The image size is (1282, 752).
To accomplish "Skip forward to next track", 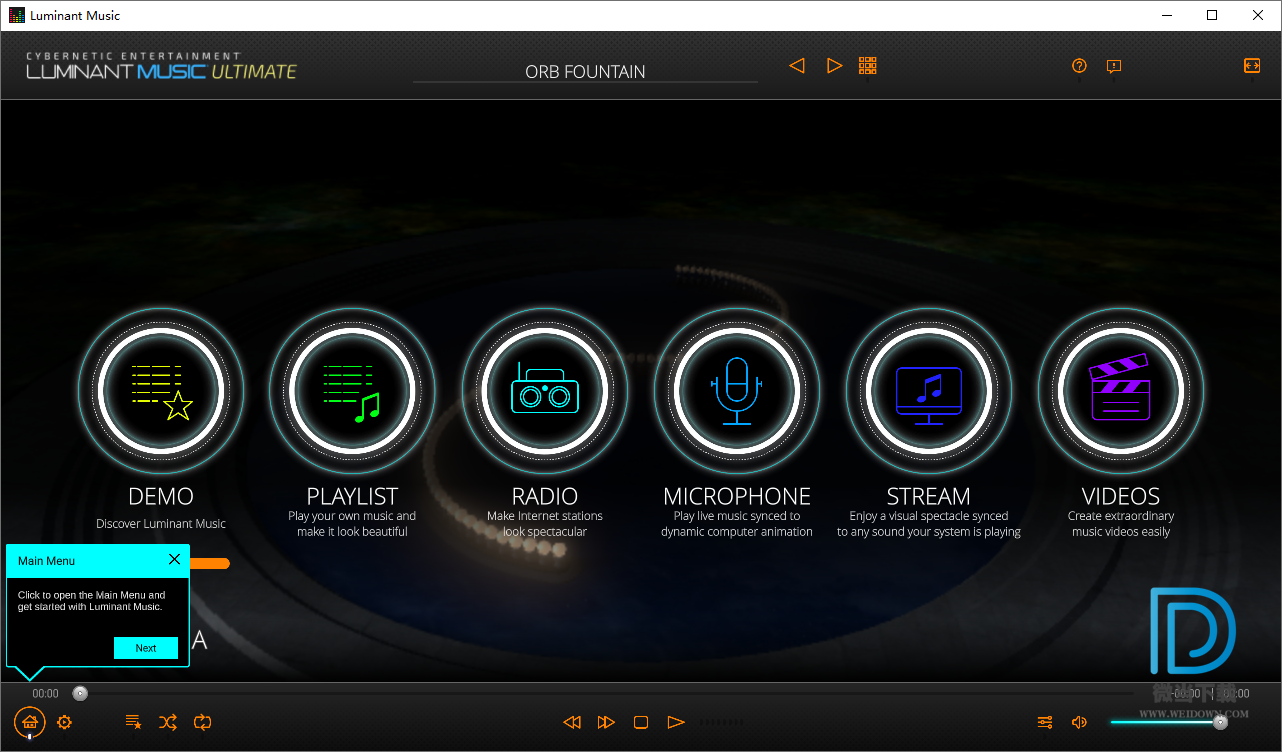I will point(606,722).
